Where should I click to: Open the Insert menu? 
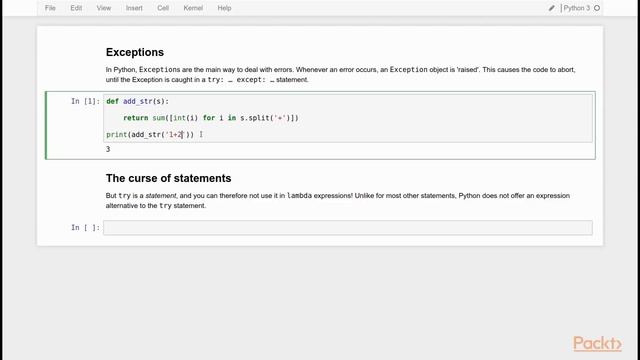pyautogui.click(x=134, y=8)
